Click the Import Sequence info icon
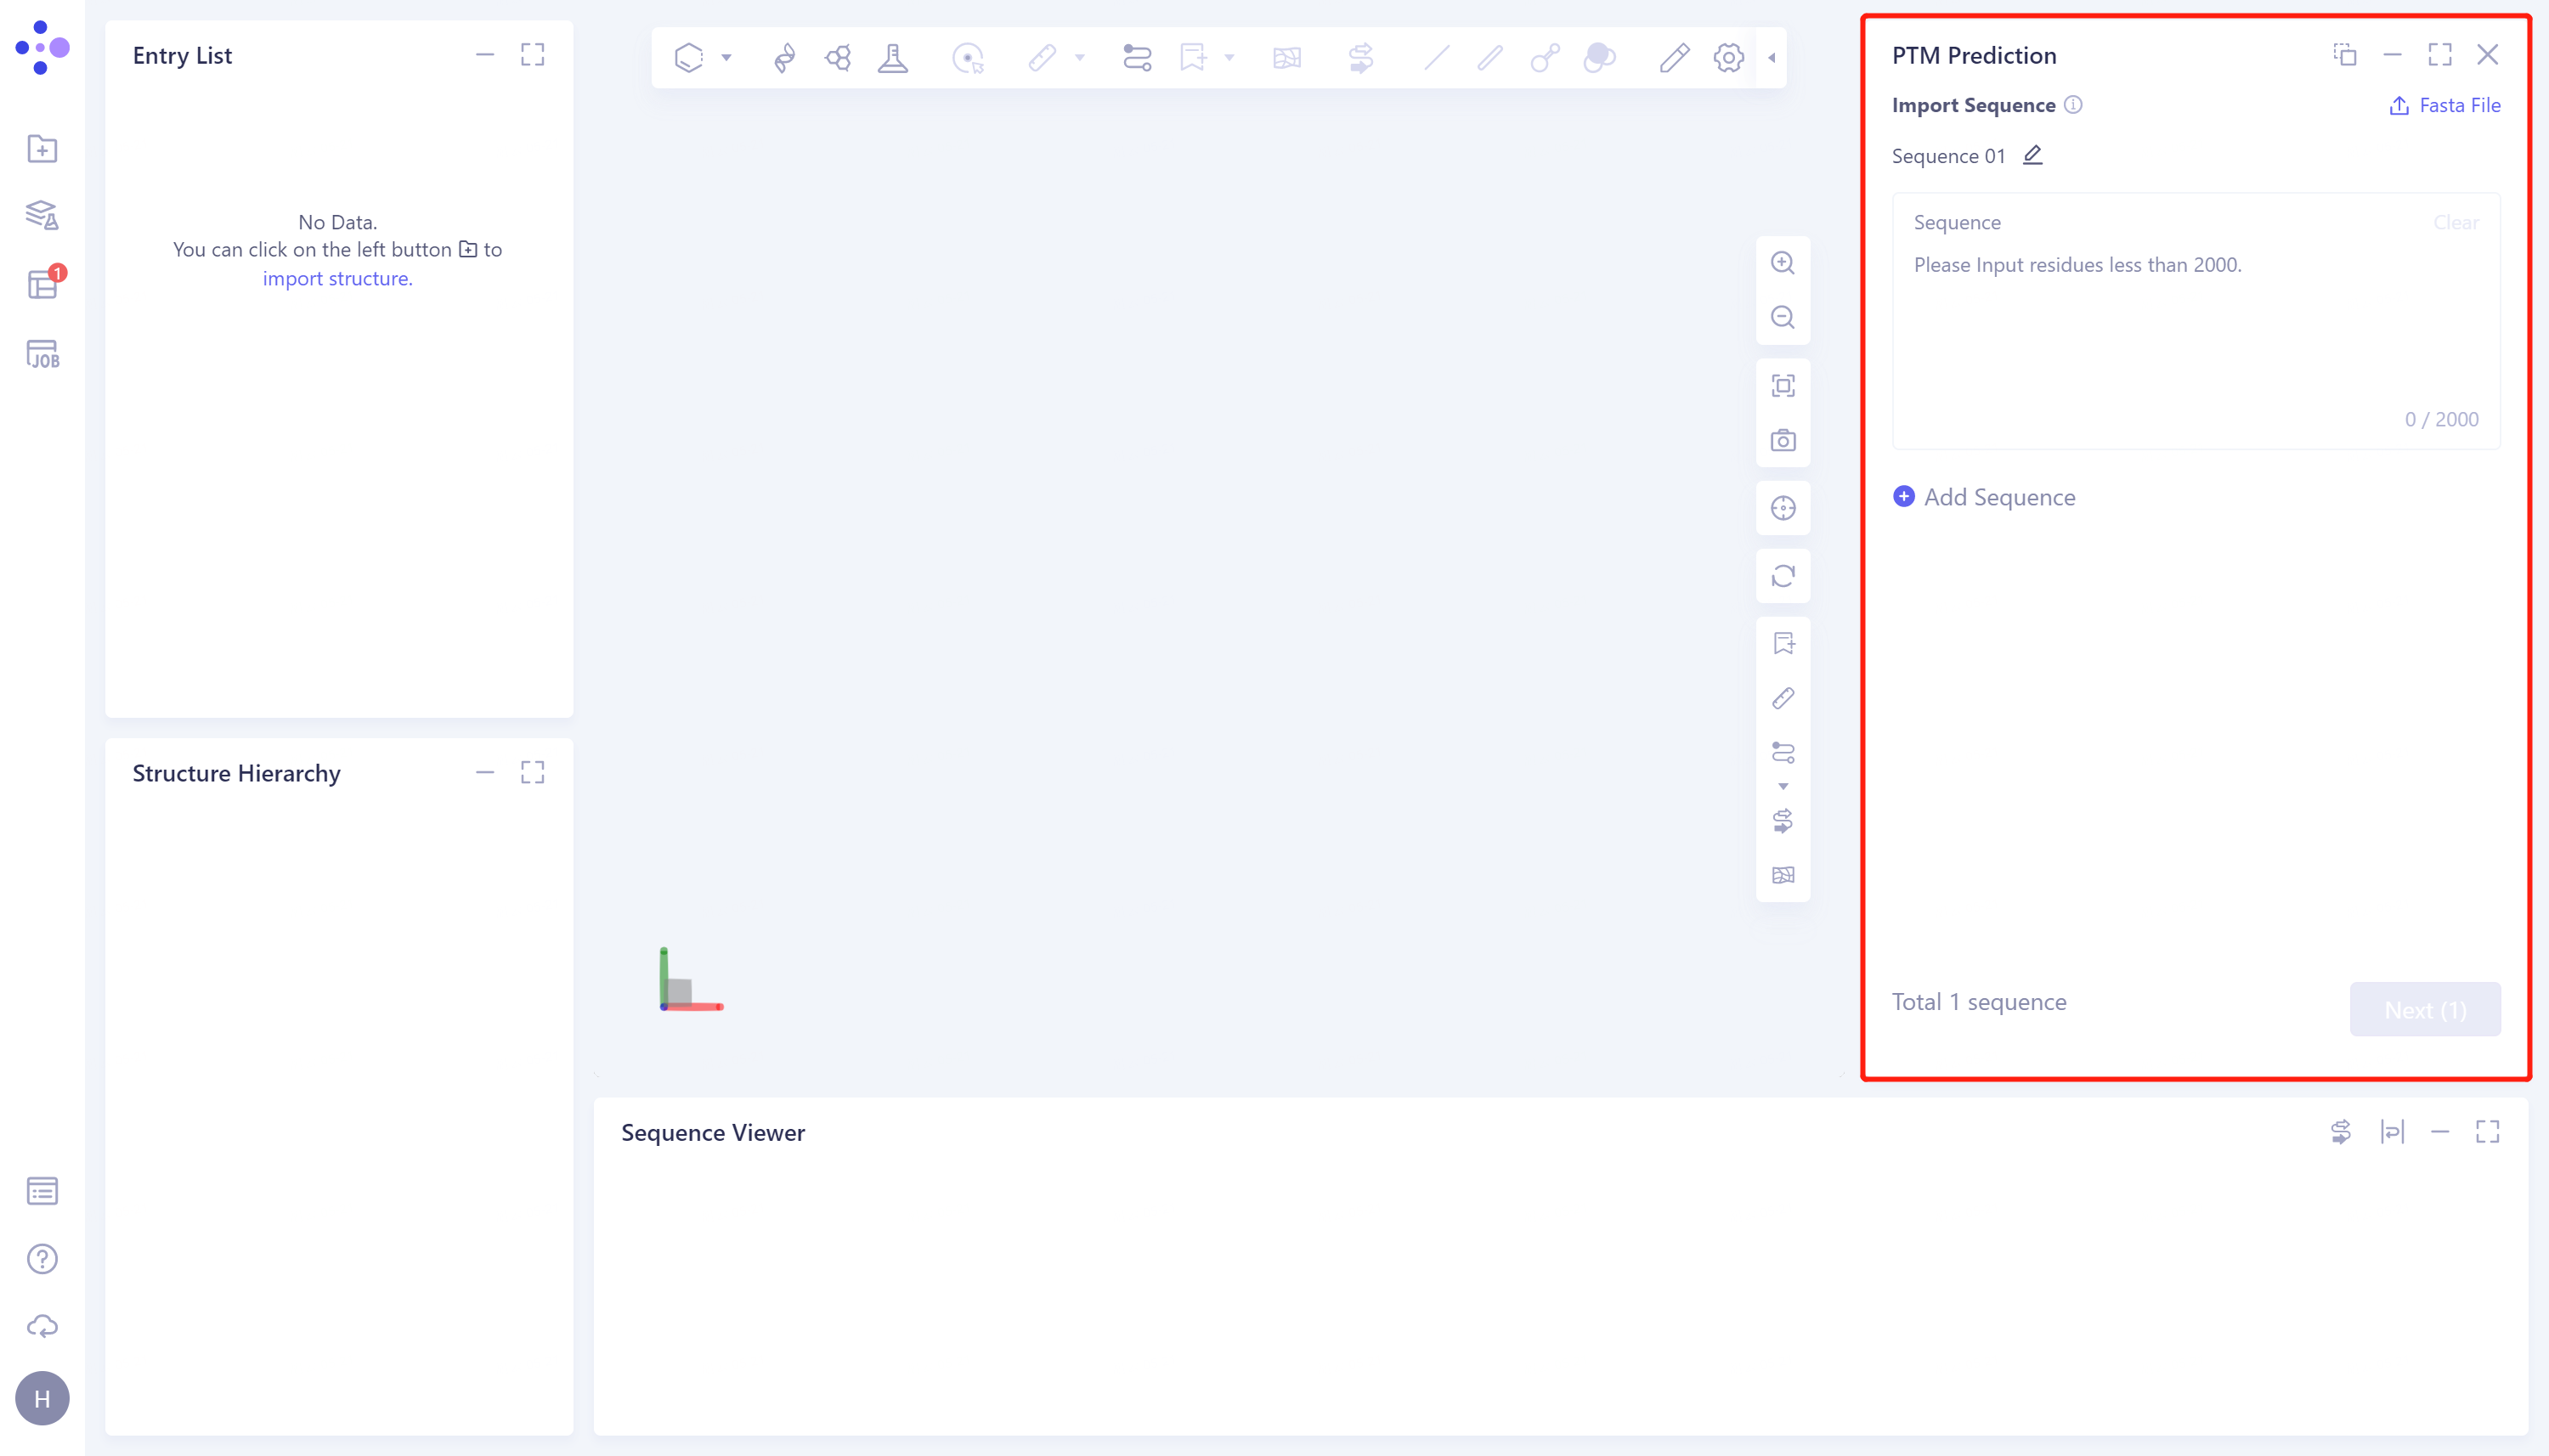The height and width of the screenshot is (1456, 2549). point(2073,105)
